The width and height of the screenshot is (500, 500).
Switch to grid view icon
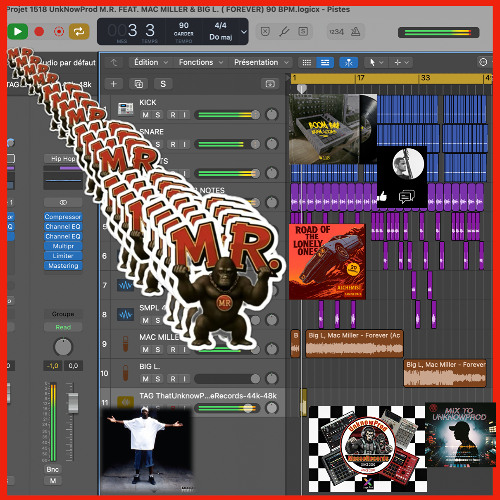[x=307, y=62]
